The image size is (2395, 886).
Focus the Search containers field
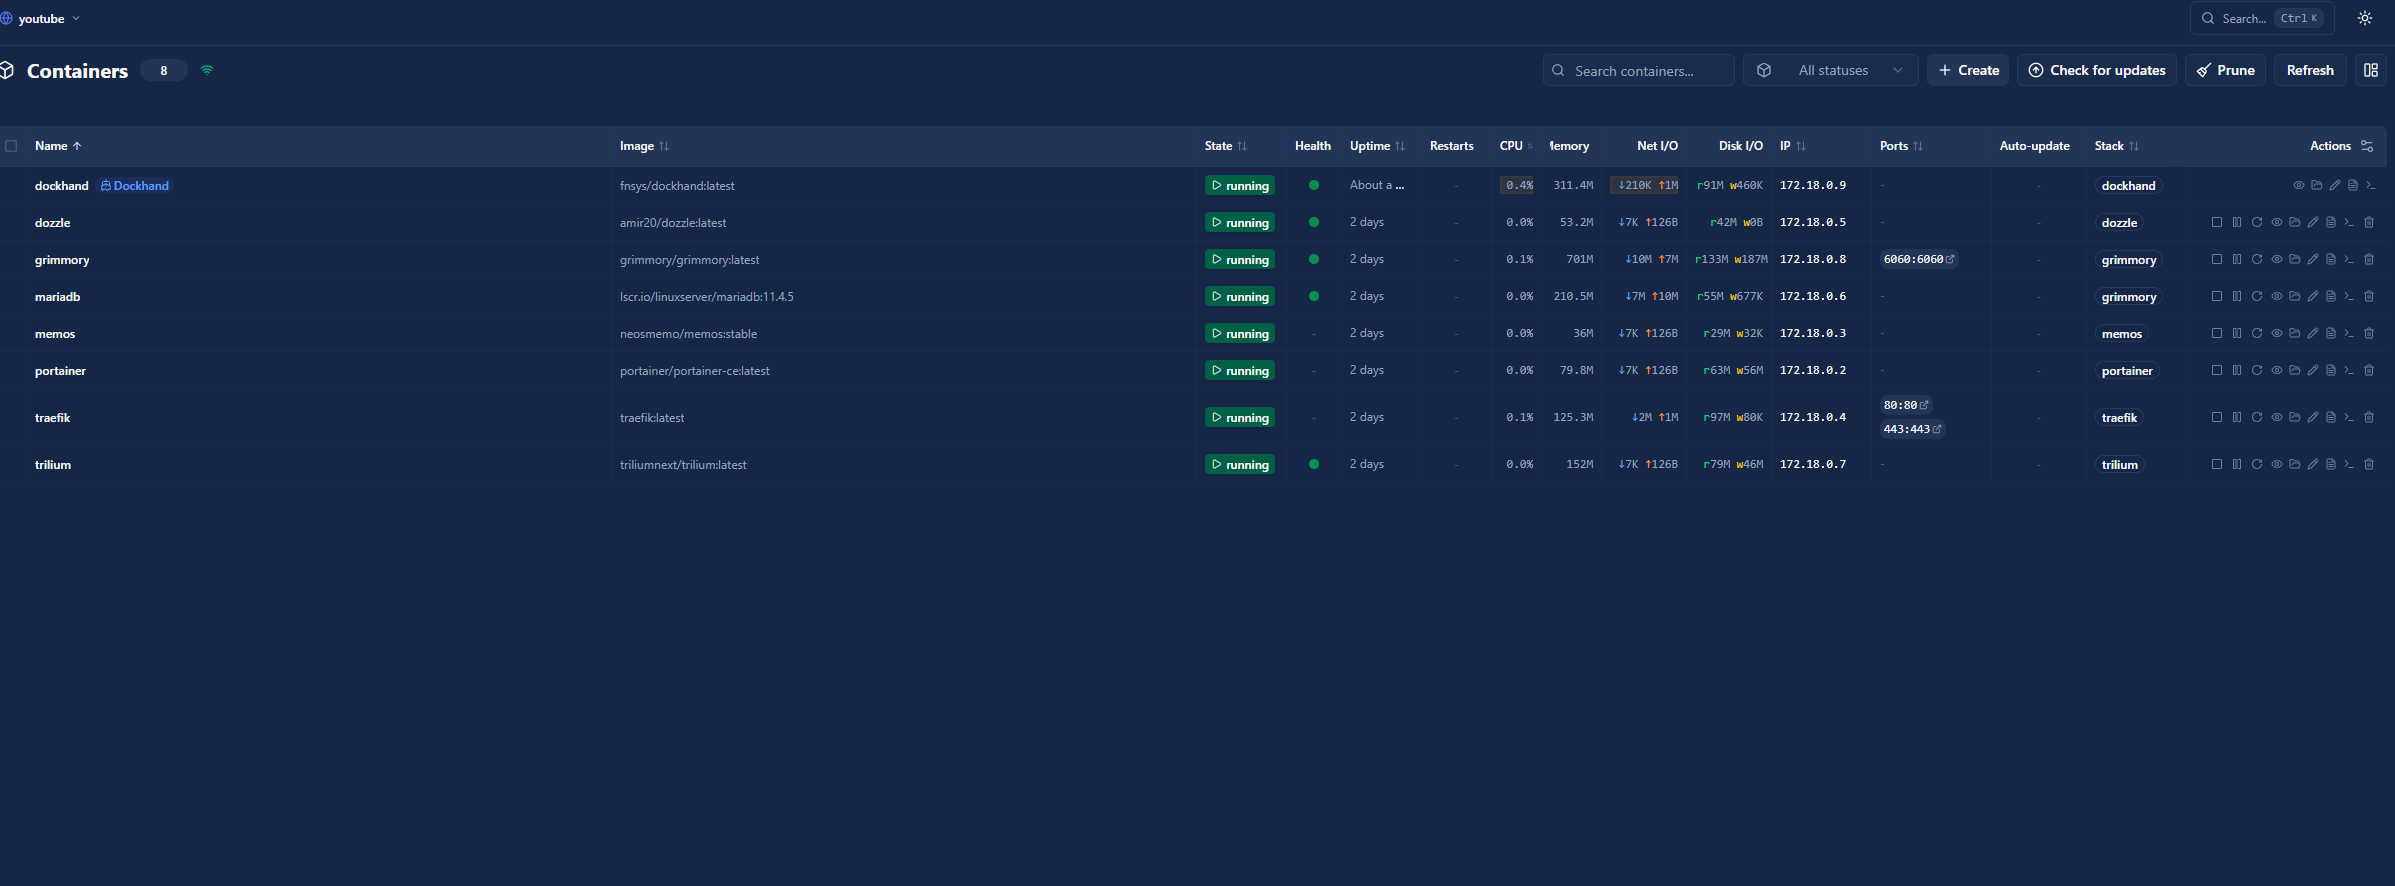coord(1639,70)
